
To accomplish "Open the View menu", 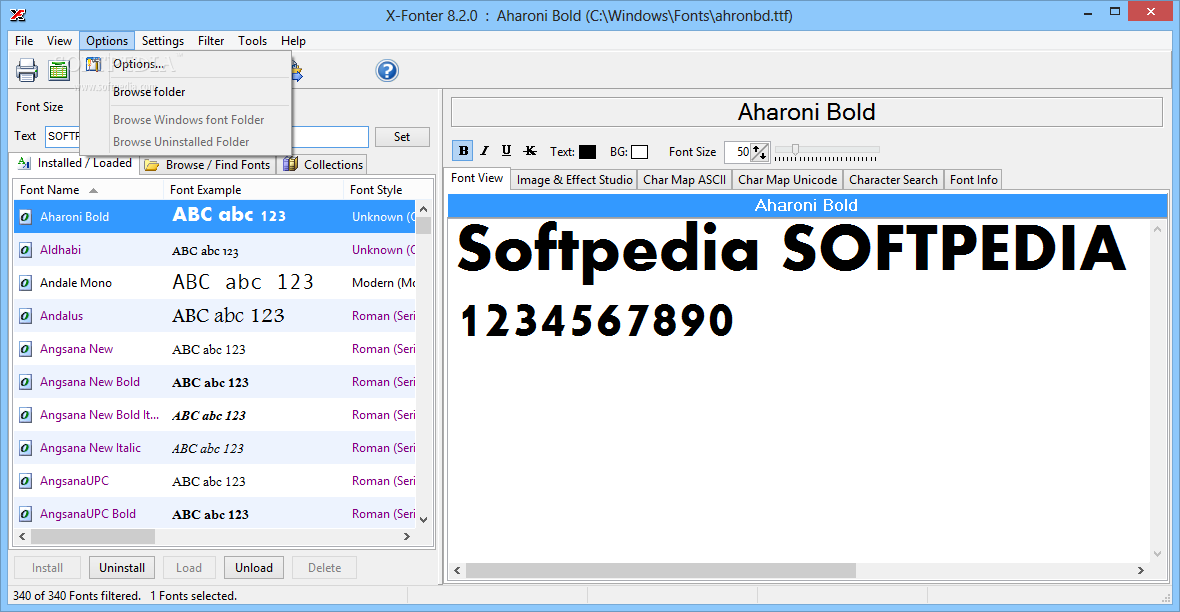I will (59, 41).
